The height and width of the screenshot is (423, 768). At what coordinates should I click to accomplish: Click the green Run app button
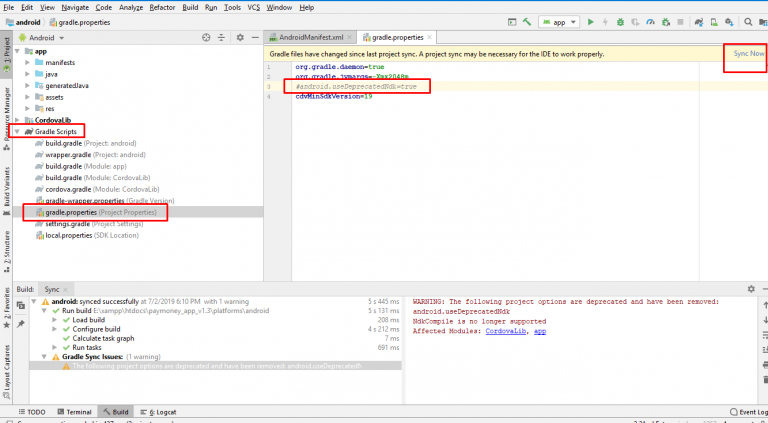[591, 21]
